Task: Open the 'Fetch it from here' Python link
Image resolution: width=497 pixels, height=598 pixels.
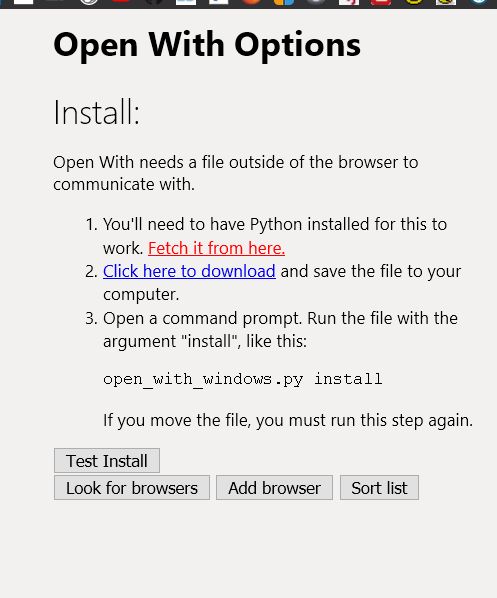Action: click(x=216, y=248)
